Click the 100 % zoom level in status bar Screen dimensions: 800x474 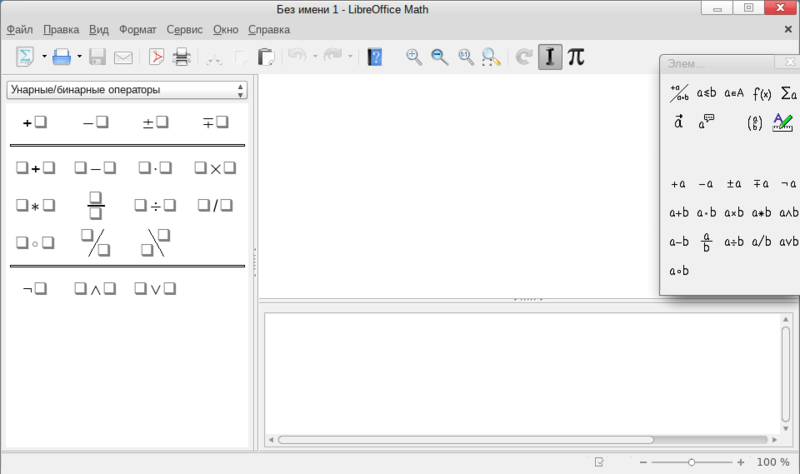click(x=772, y=462)
